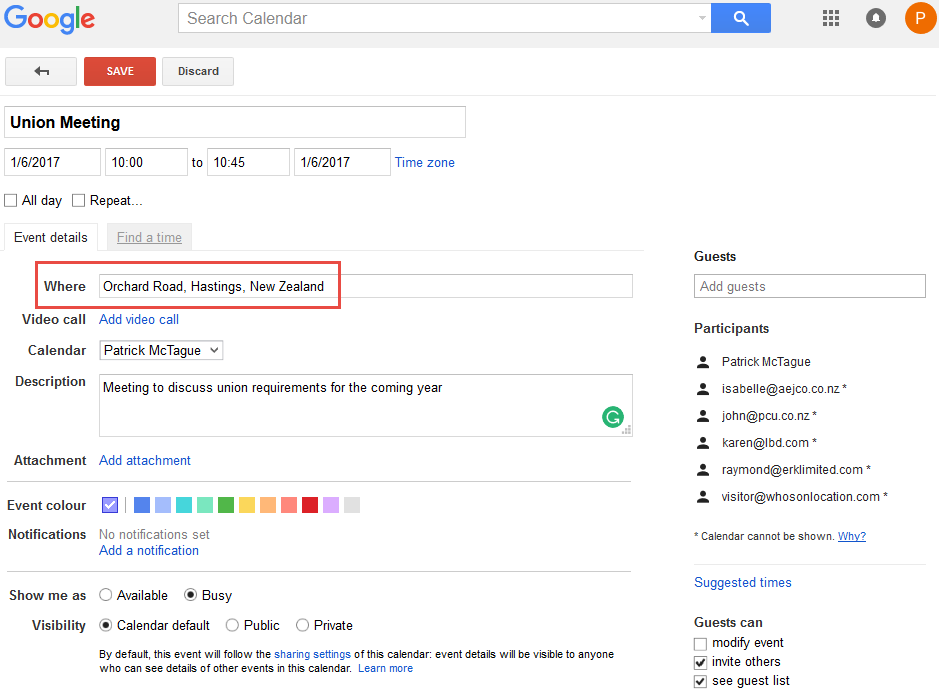The height and width of the screenshot is (693, 939).
Task: Click the end time 10:45 field
Action: [x=248, y=162]
